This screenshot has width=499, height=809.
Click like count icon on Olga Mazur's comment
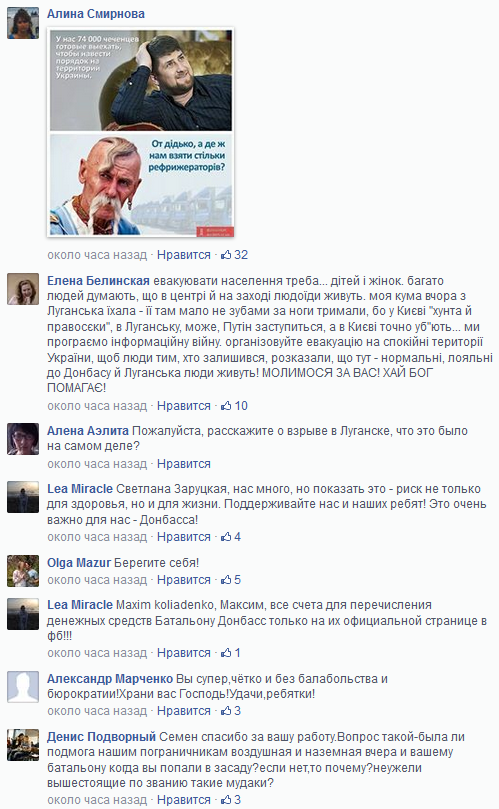[x=226, y=579]
